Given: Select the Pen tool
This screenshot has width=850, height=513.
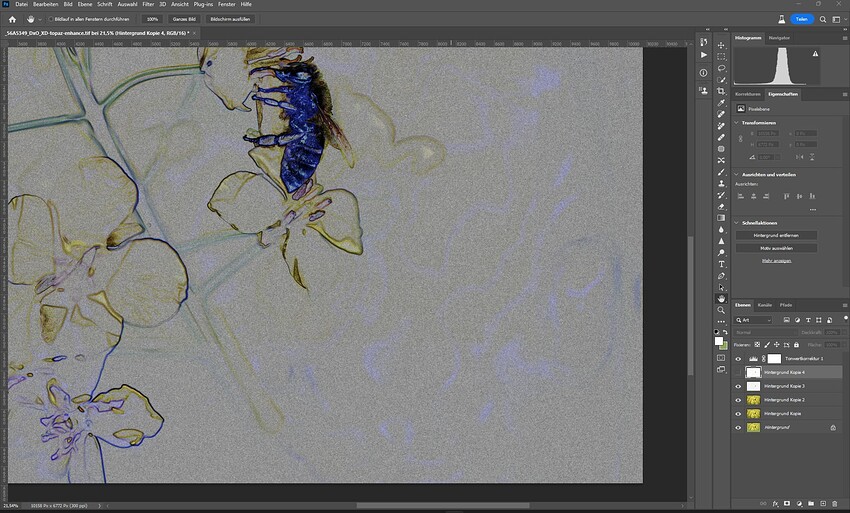Looking at the screenshot, I should 721,276.
